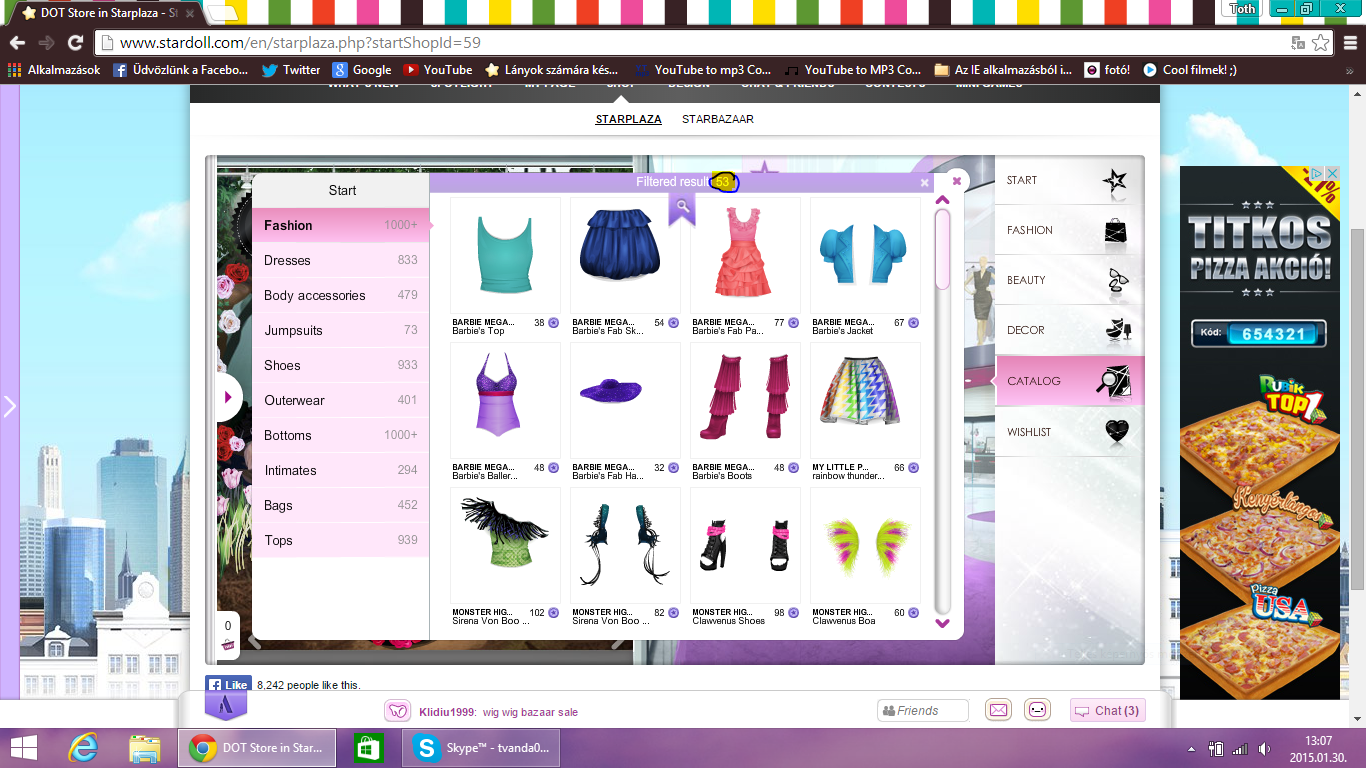This screenshot has width=1366, height=768.
Task: Open Barbie's pink dress thumbnail
Action: coord(745,256)
